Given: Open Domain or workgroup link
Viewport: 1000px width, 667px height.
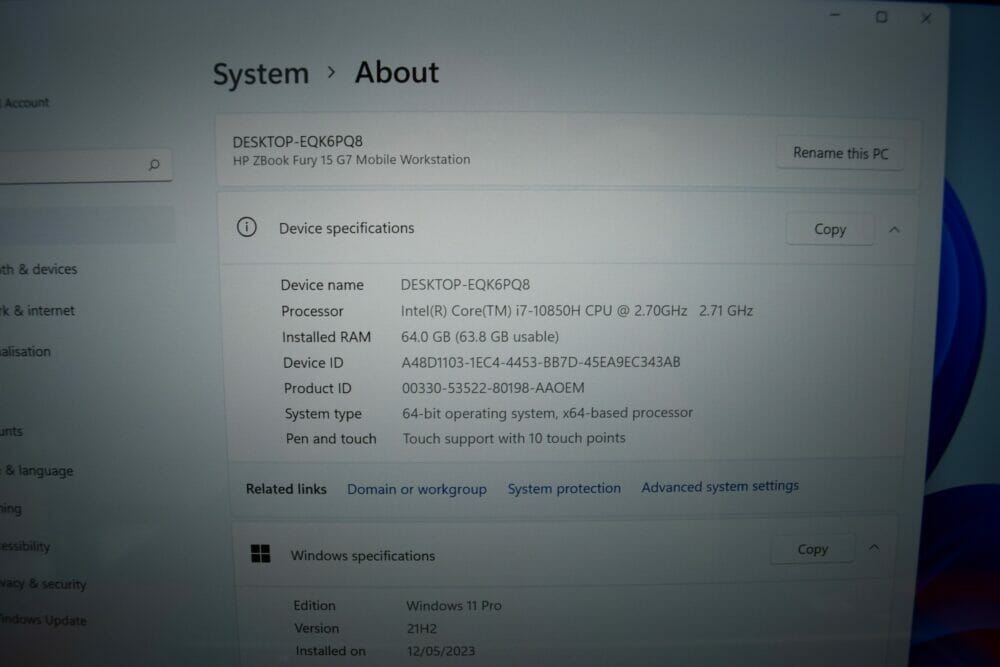Looking at the screenshot, I should pyautogui.click(x=416, y=489).
